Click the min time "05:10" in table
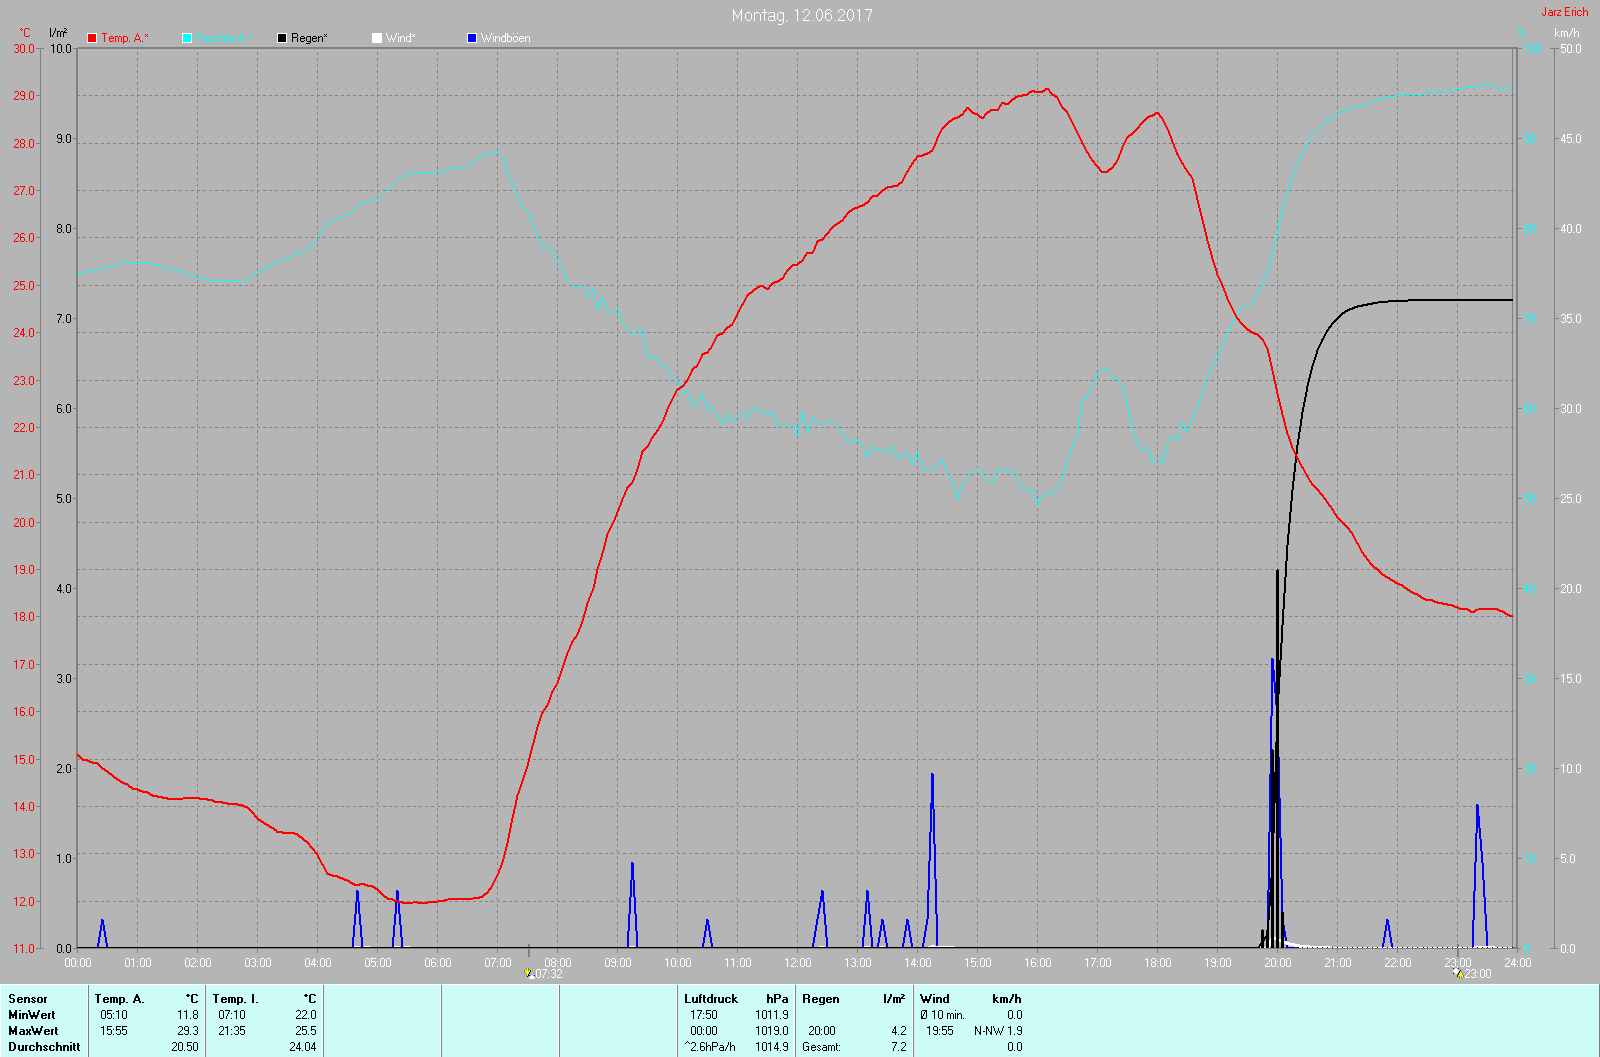 [x=114, y=1015]
